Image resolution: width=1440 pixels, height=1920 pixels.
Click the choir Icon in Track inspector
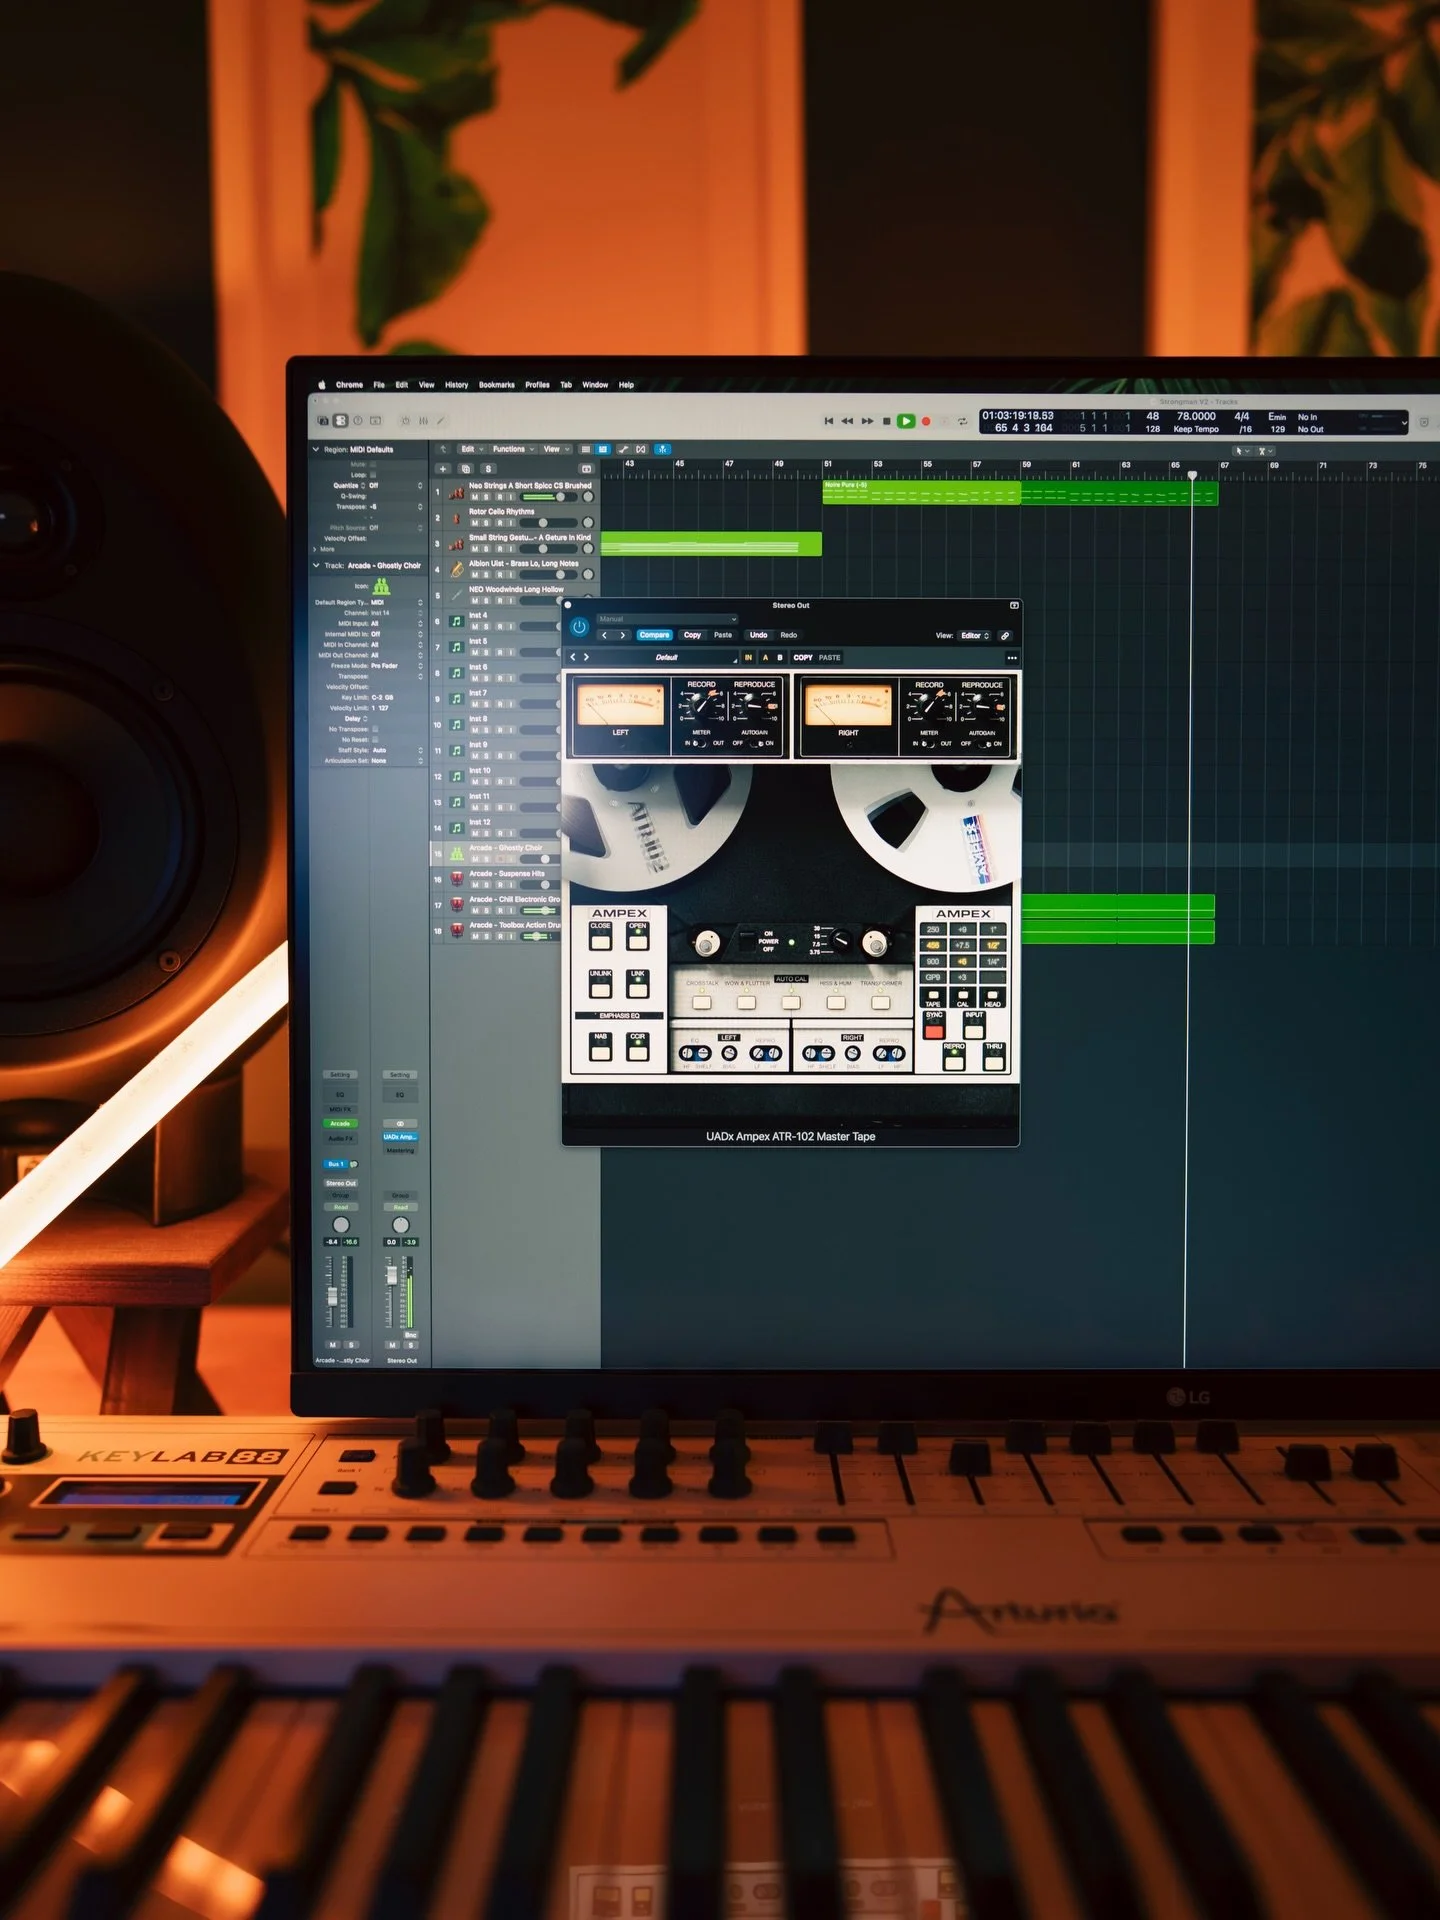(381, 587)
